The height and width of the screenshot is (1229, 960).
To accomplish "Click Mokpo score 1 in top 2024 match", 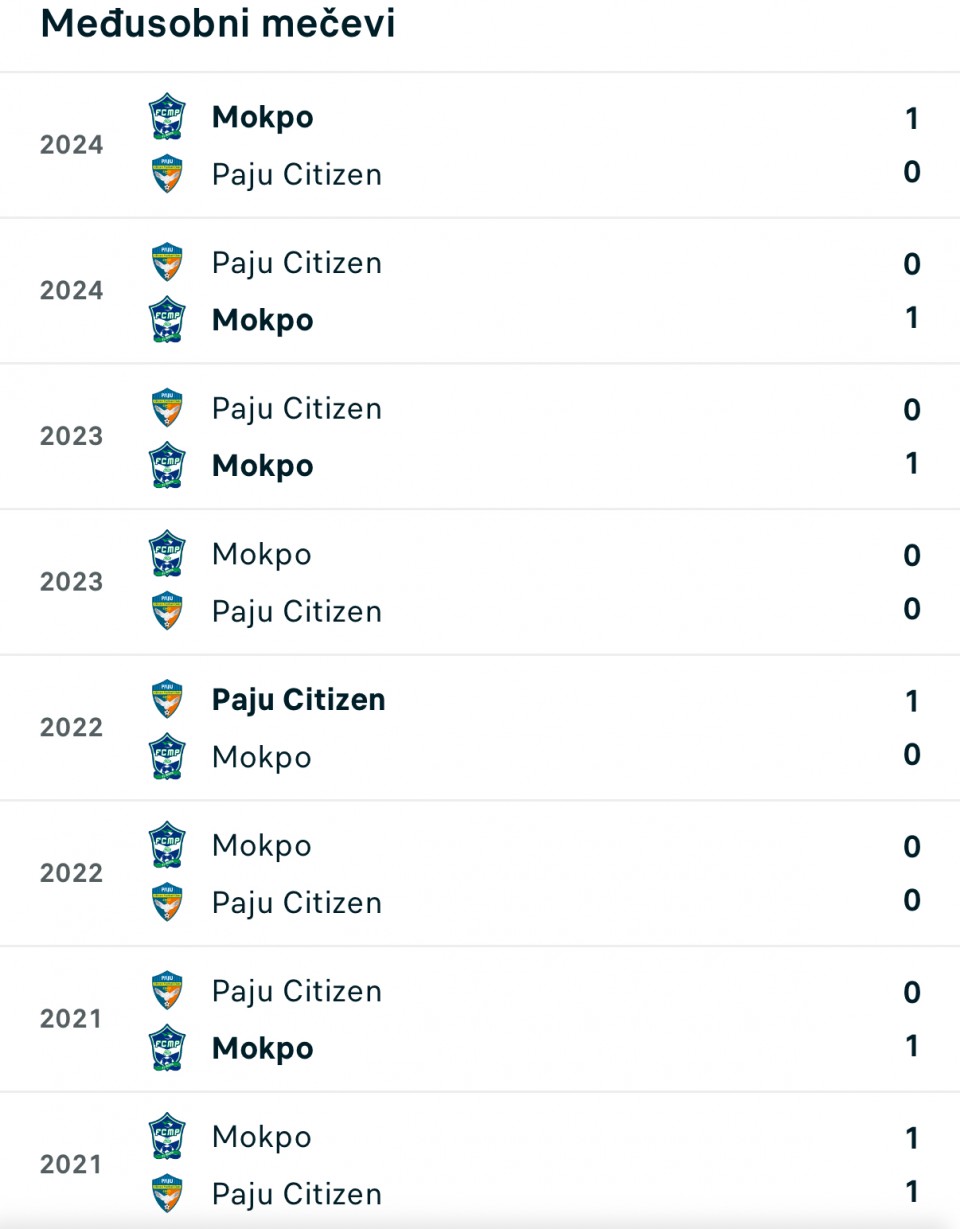I will click(912, 119).
